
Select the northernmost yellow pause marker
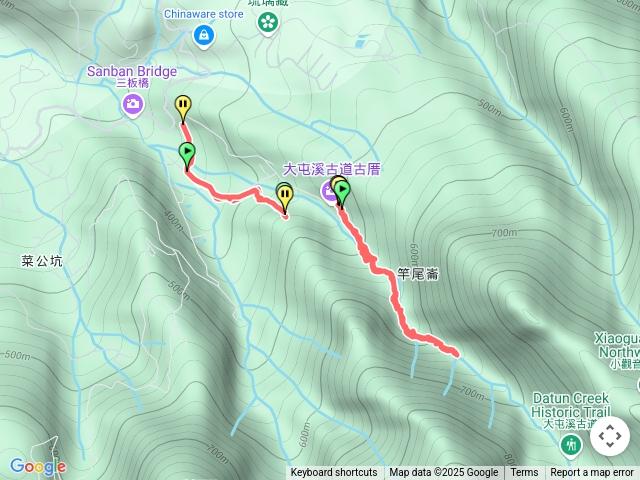pyautogui.click(x=183, y=107)
